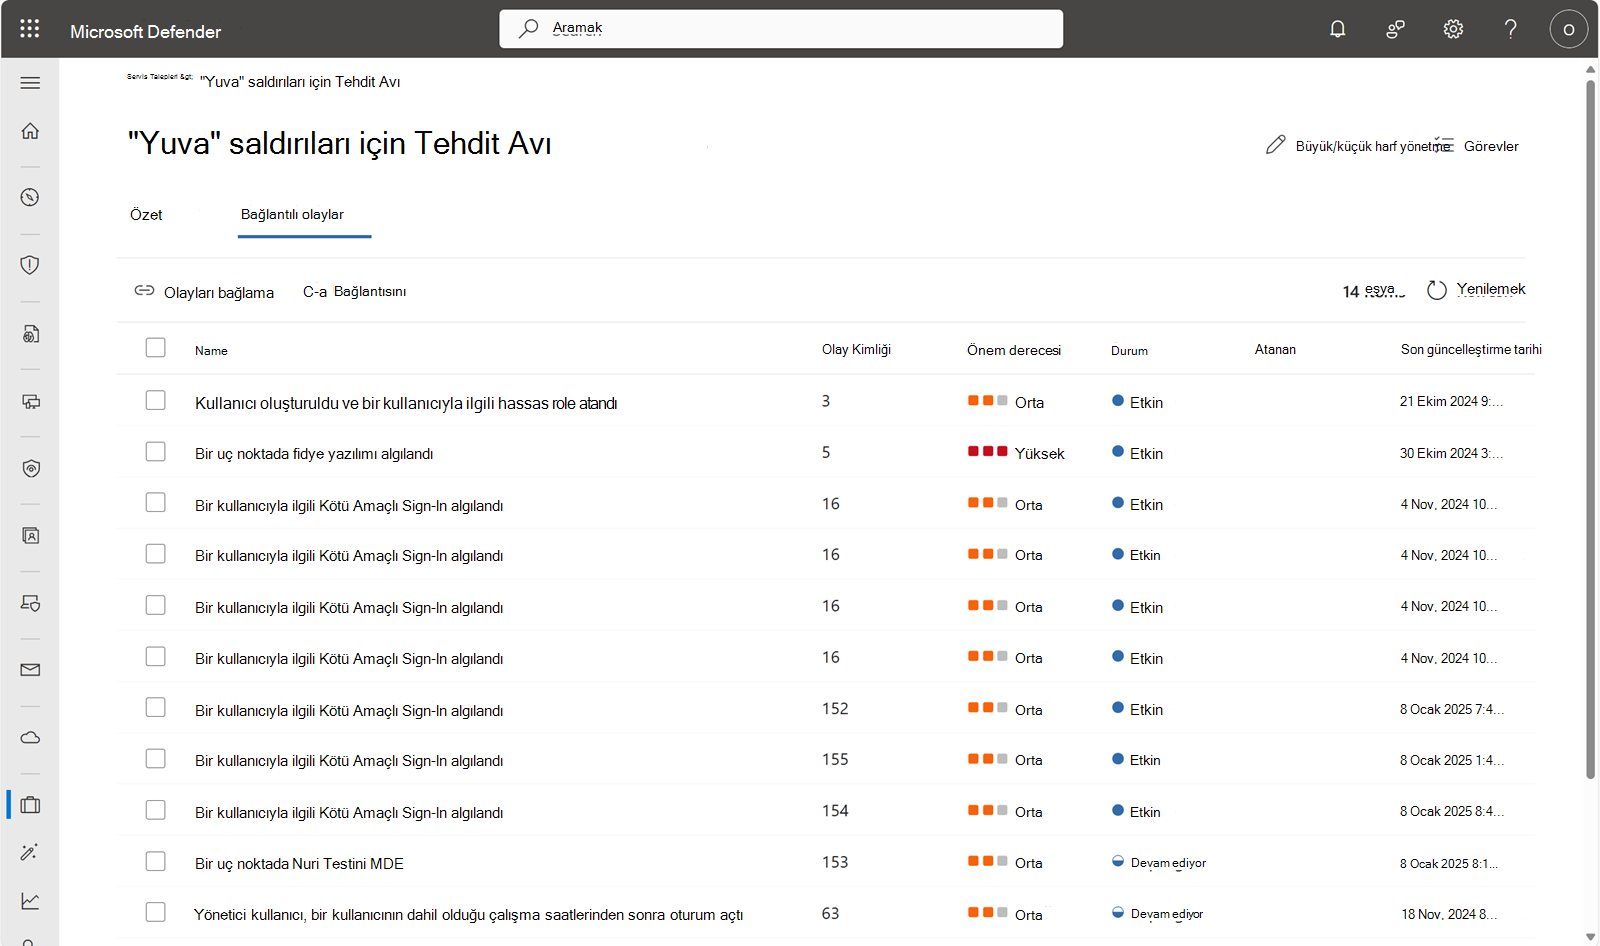Open the settings gear
Viewport: 1600px width, 946px height.
pos(1453,29)
